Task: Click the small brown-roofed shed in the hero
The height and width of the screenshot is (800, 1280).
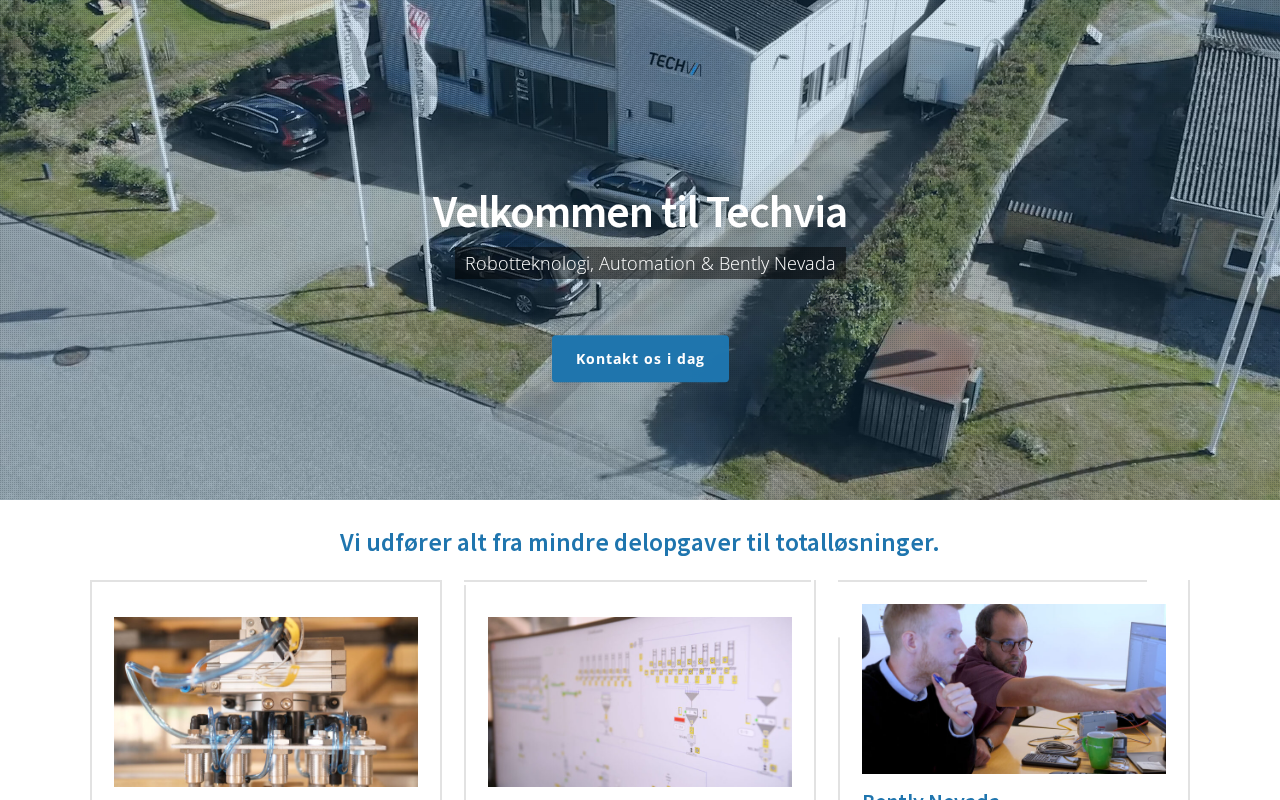Action: coord(920,390)
